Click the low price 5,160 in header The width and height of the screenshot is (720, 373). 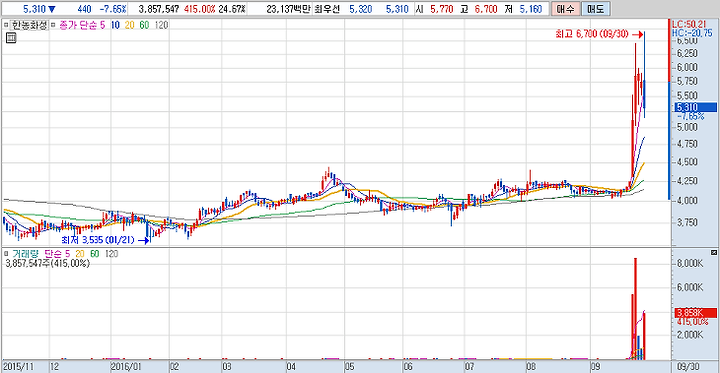[531, 9]
